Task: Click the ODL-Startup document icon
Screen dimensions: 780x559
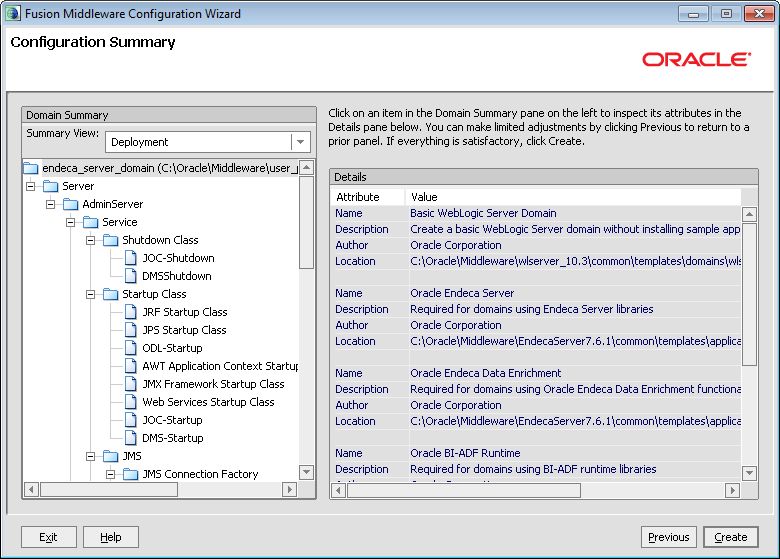Action: [x=130, y=348]
